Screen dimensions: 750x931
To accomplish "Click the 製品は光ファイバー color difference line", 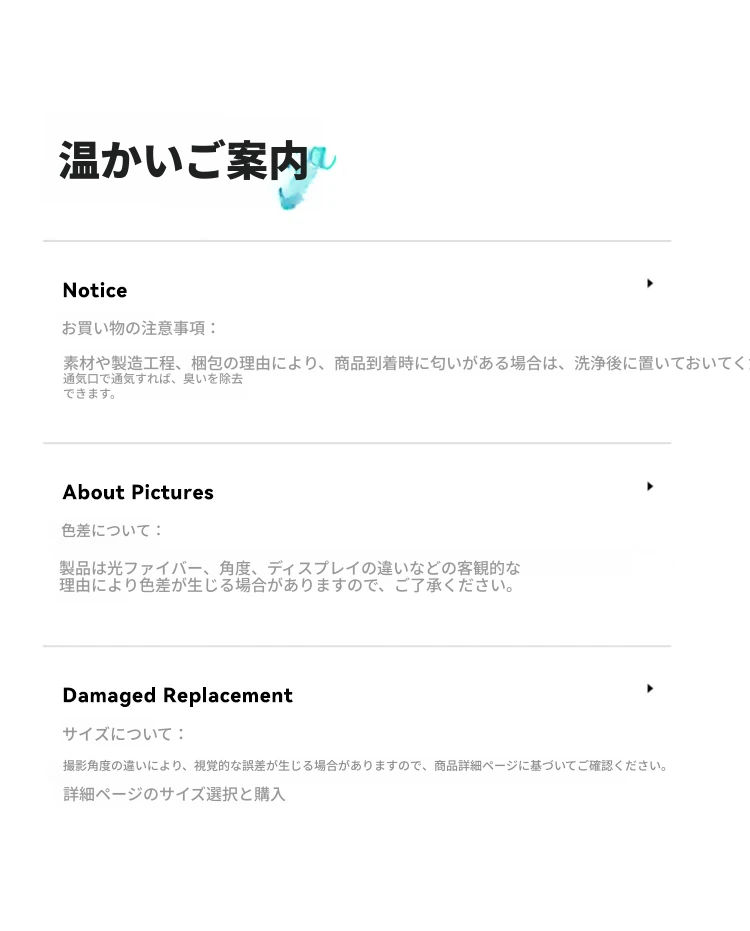I will click(290, 568).
